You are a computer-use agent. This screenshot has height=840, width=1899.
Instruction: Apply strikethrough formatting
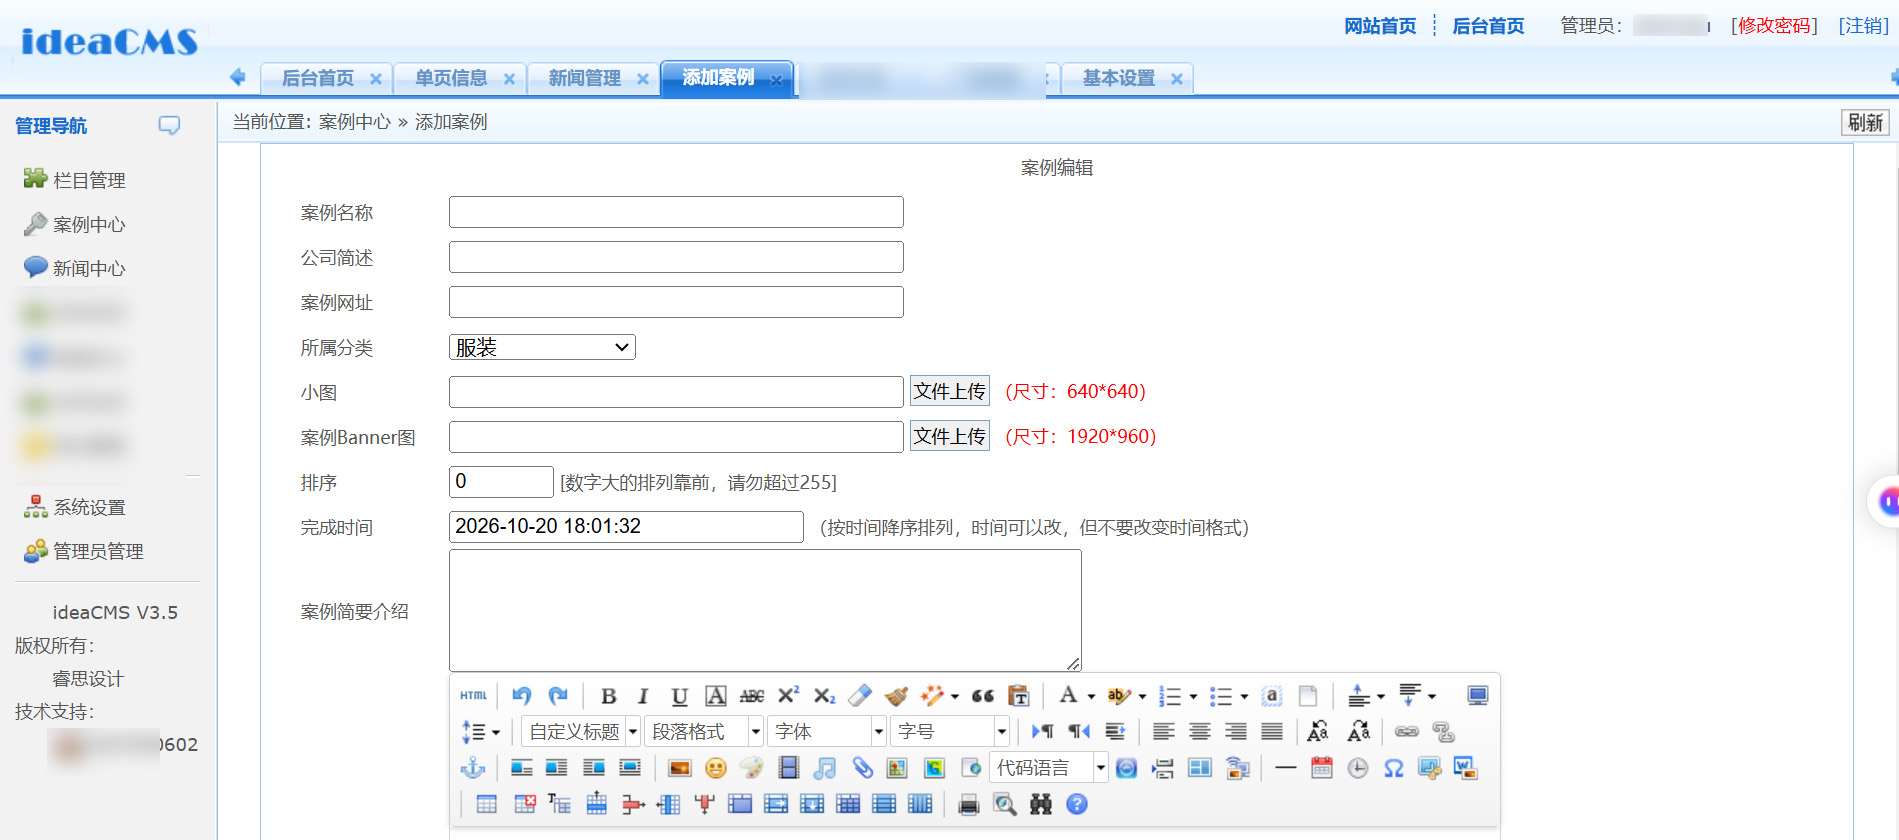(x=752, y=696)
